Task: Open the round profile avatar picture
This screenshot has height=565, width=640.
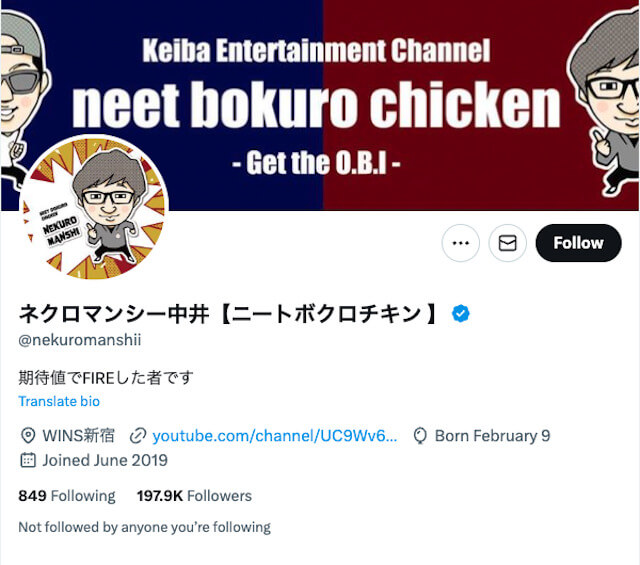Action: coord(94,209)
